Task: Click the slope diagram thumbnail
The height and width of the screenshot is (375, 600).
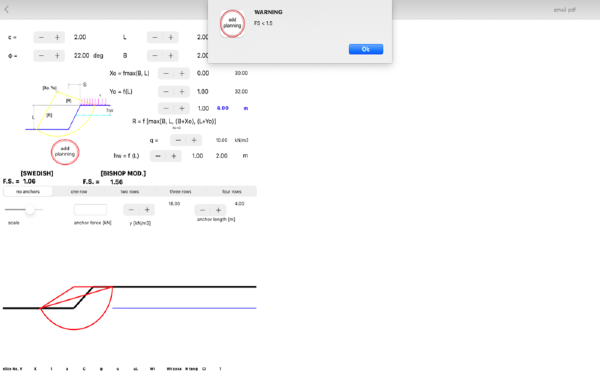Action: tap(69, 109)
